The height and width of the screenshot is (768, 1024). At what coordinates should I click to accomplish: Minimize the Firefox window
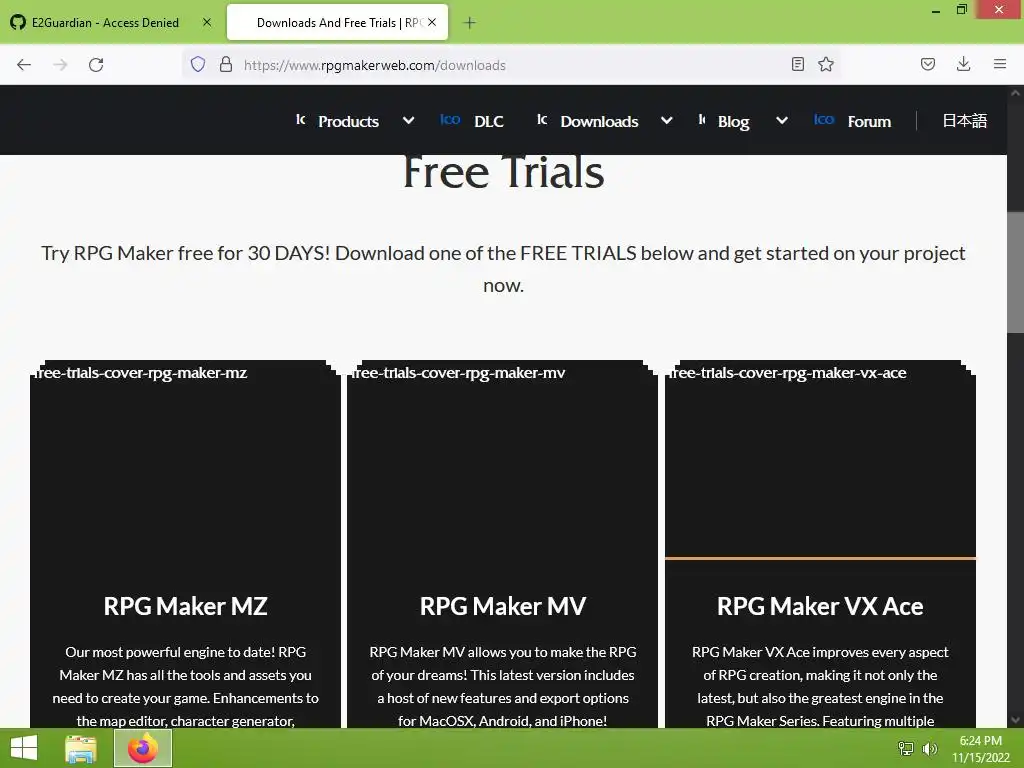tap(936, 10)
